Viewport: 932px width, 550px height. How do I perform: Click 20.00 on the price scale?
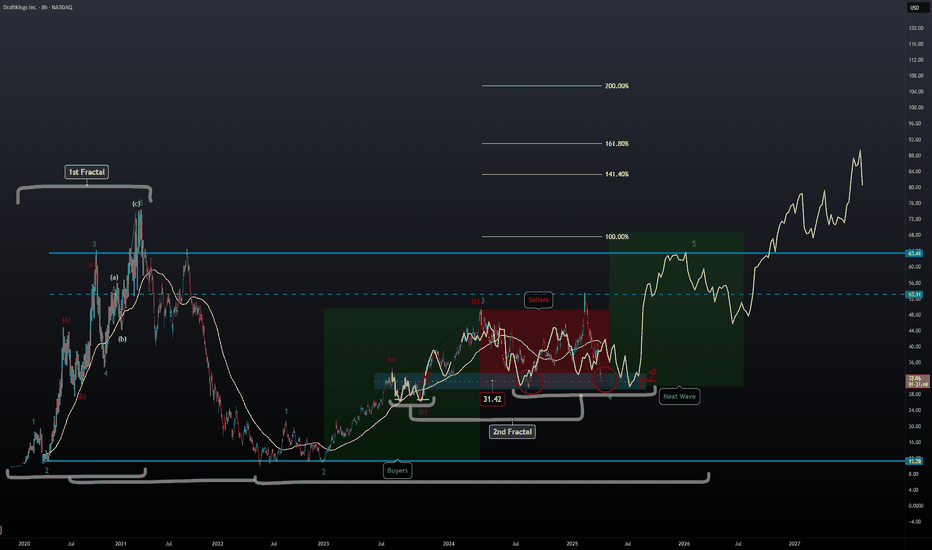tap(916, 426)
